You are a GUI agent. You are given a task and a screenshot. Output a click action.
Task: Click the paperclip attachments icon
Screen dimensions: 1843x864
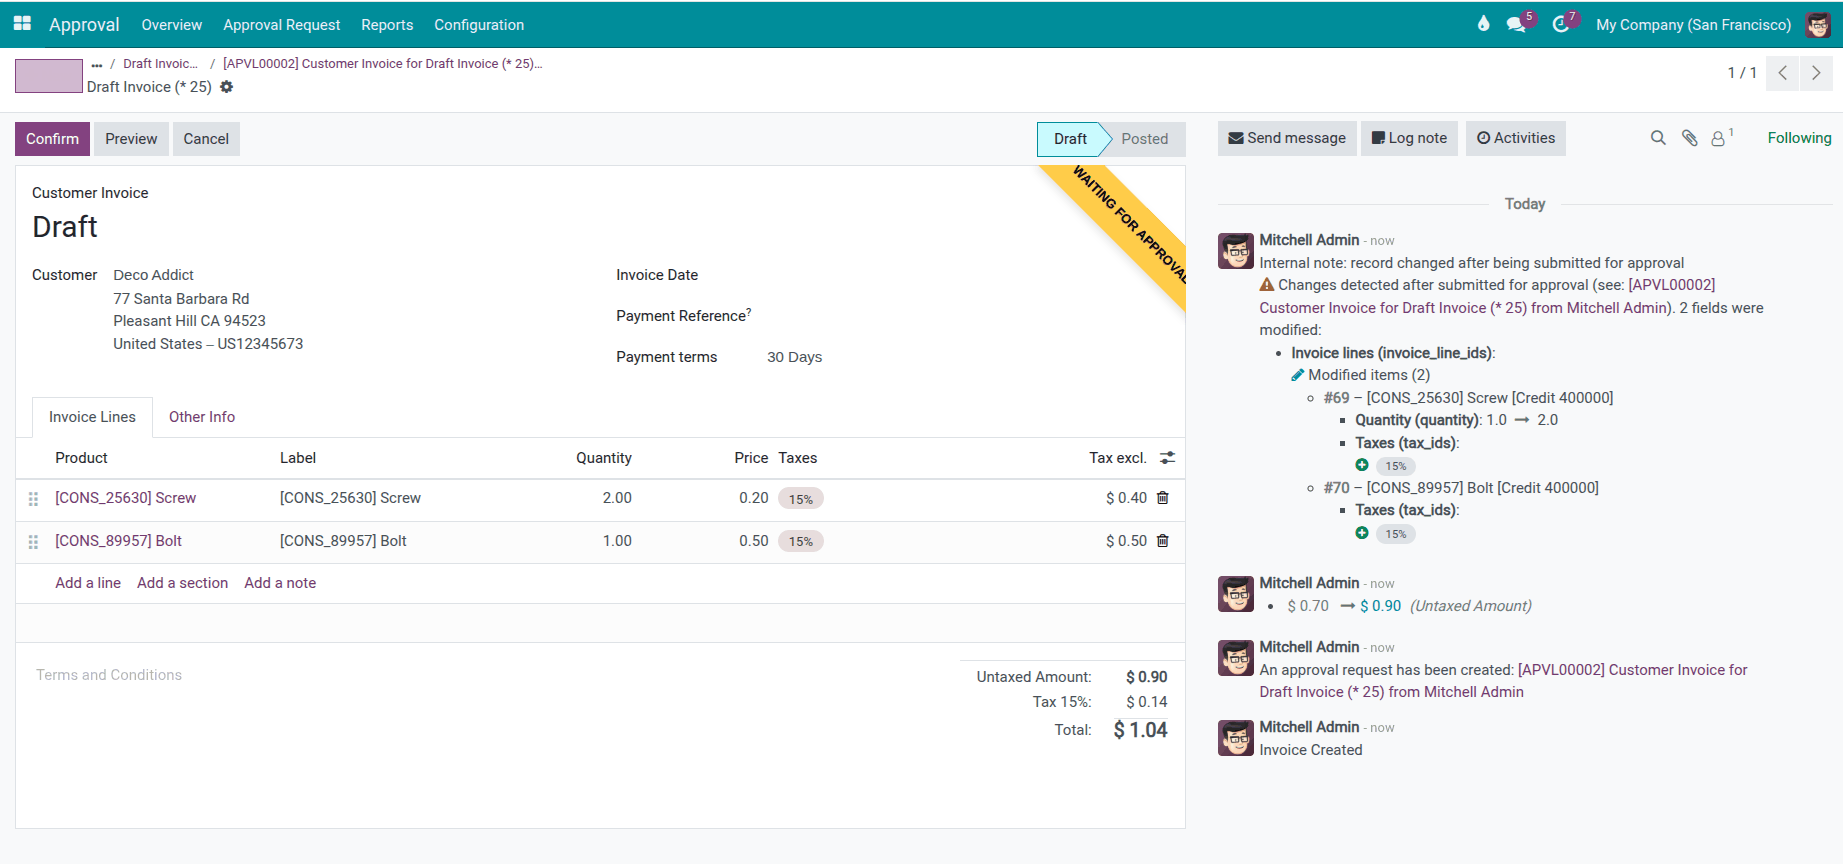click(1689, 138)
